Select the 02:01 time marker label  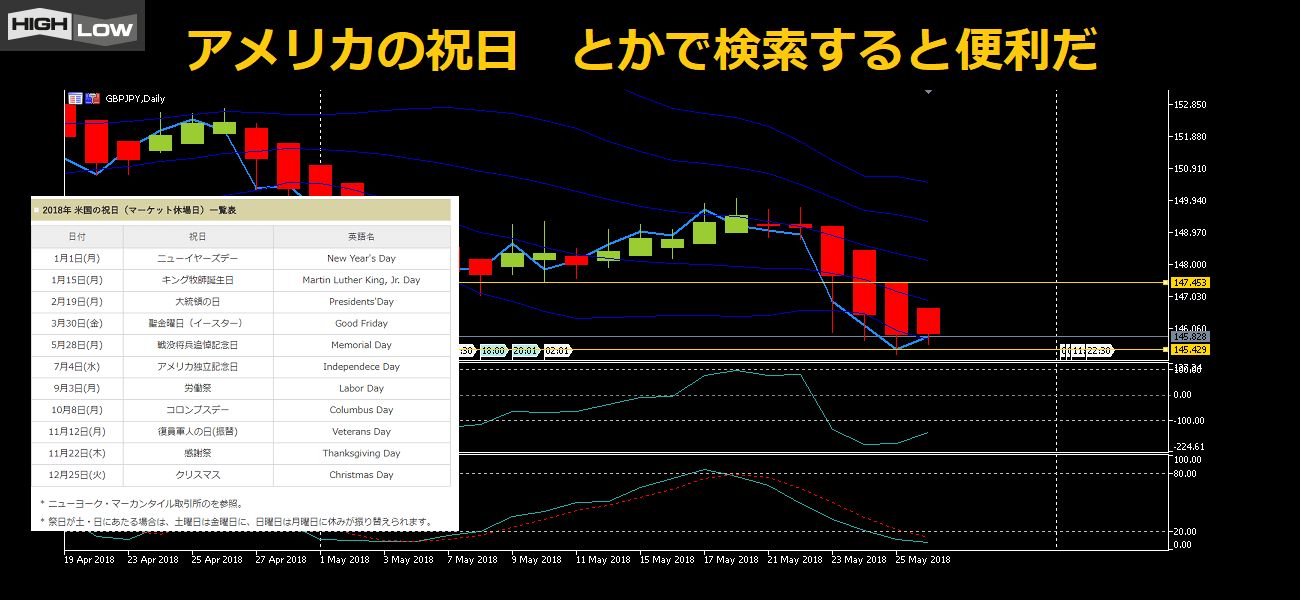(x=557, y=351)
